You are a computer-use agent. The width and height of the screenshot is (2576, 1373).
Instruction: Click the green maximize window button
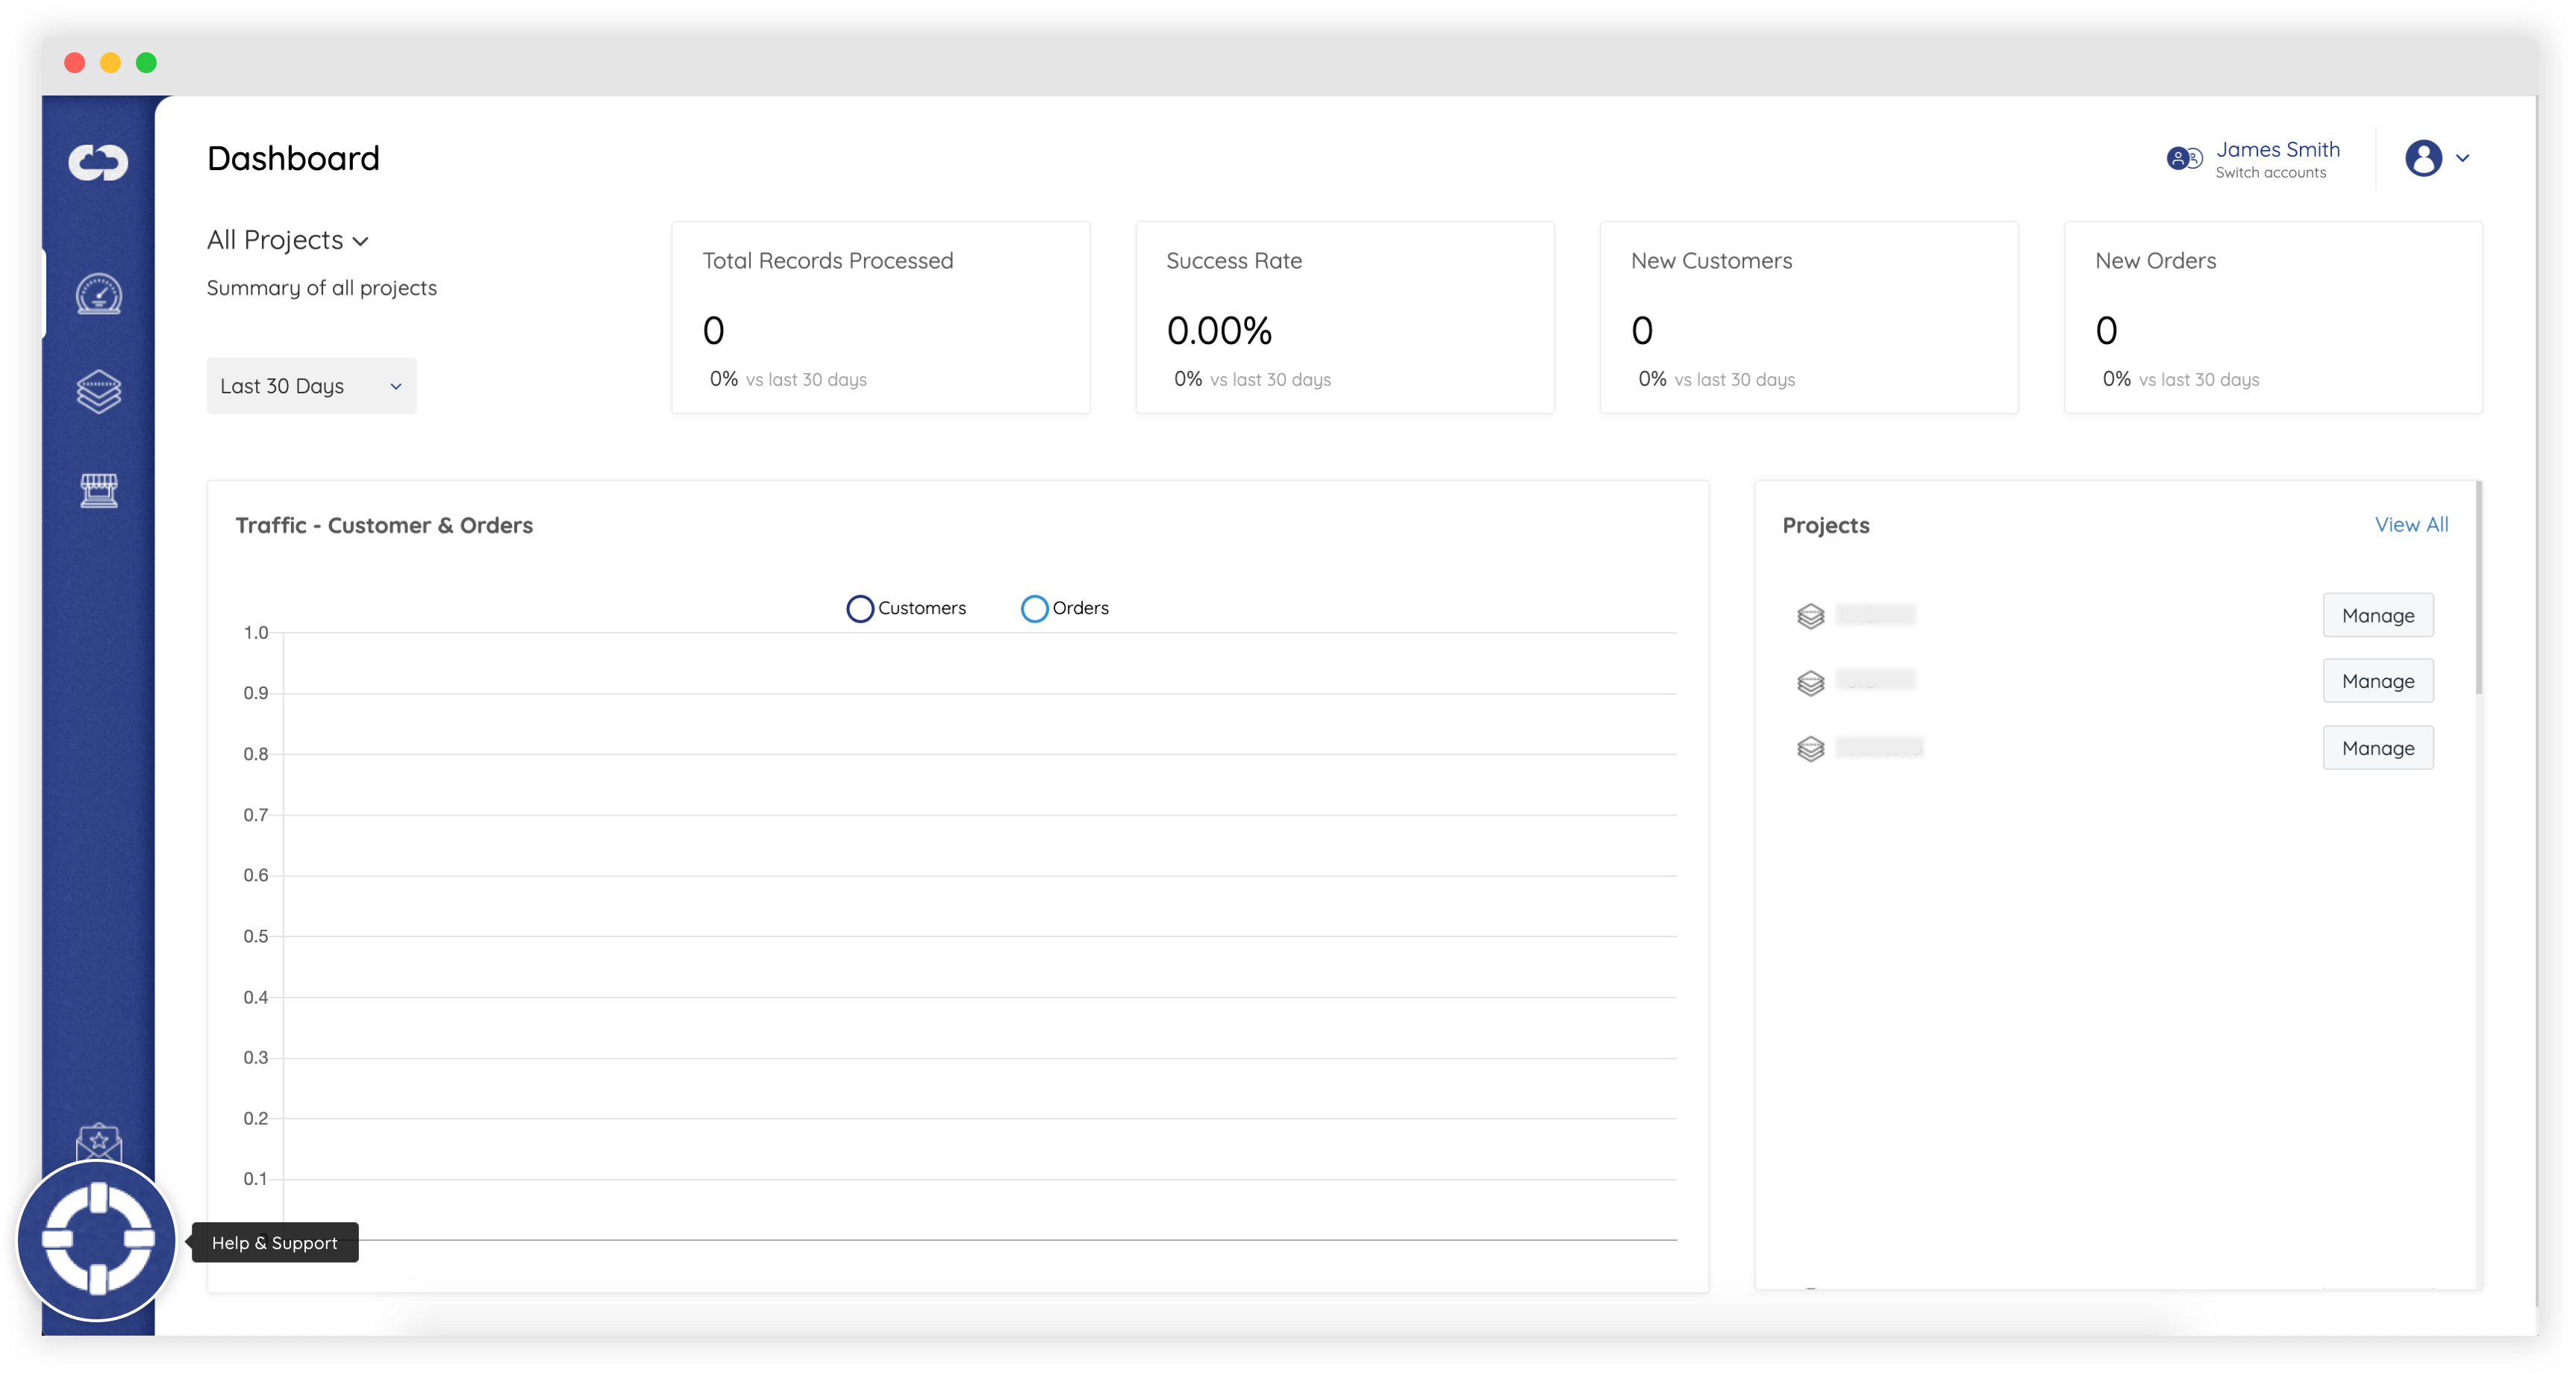[x=146, y=62]
